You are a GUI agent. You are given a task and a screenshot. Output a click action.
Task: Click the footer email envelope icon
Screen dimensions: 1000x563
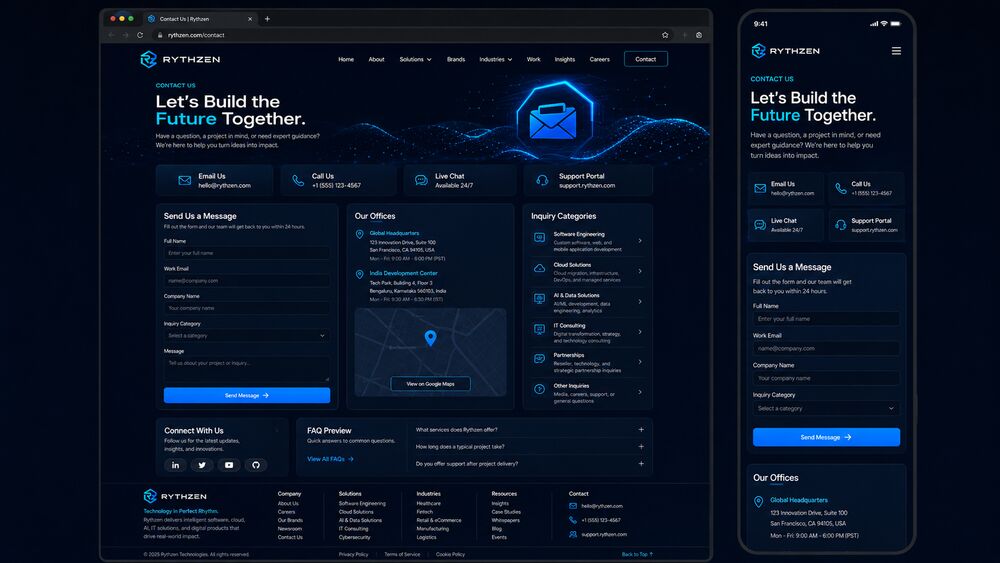573,506
